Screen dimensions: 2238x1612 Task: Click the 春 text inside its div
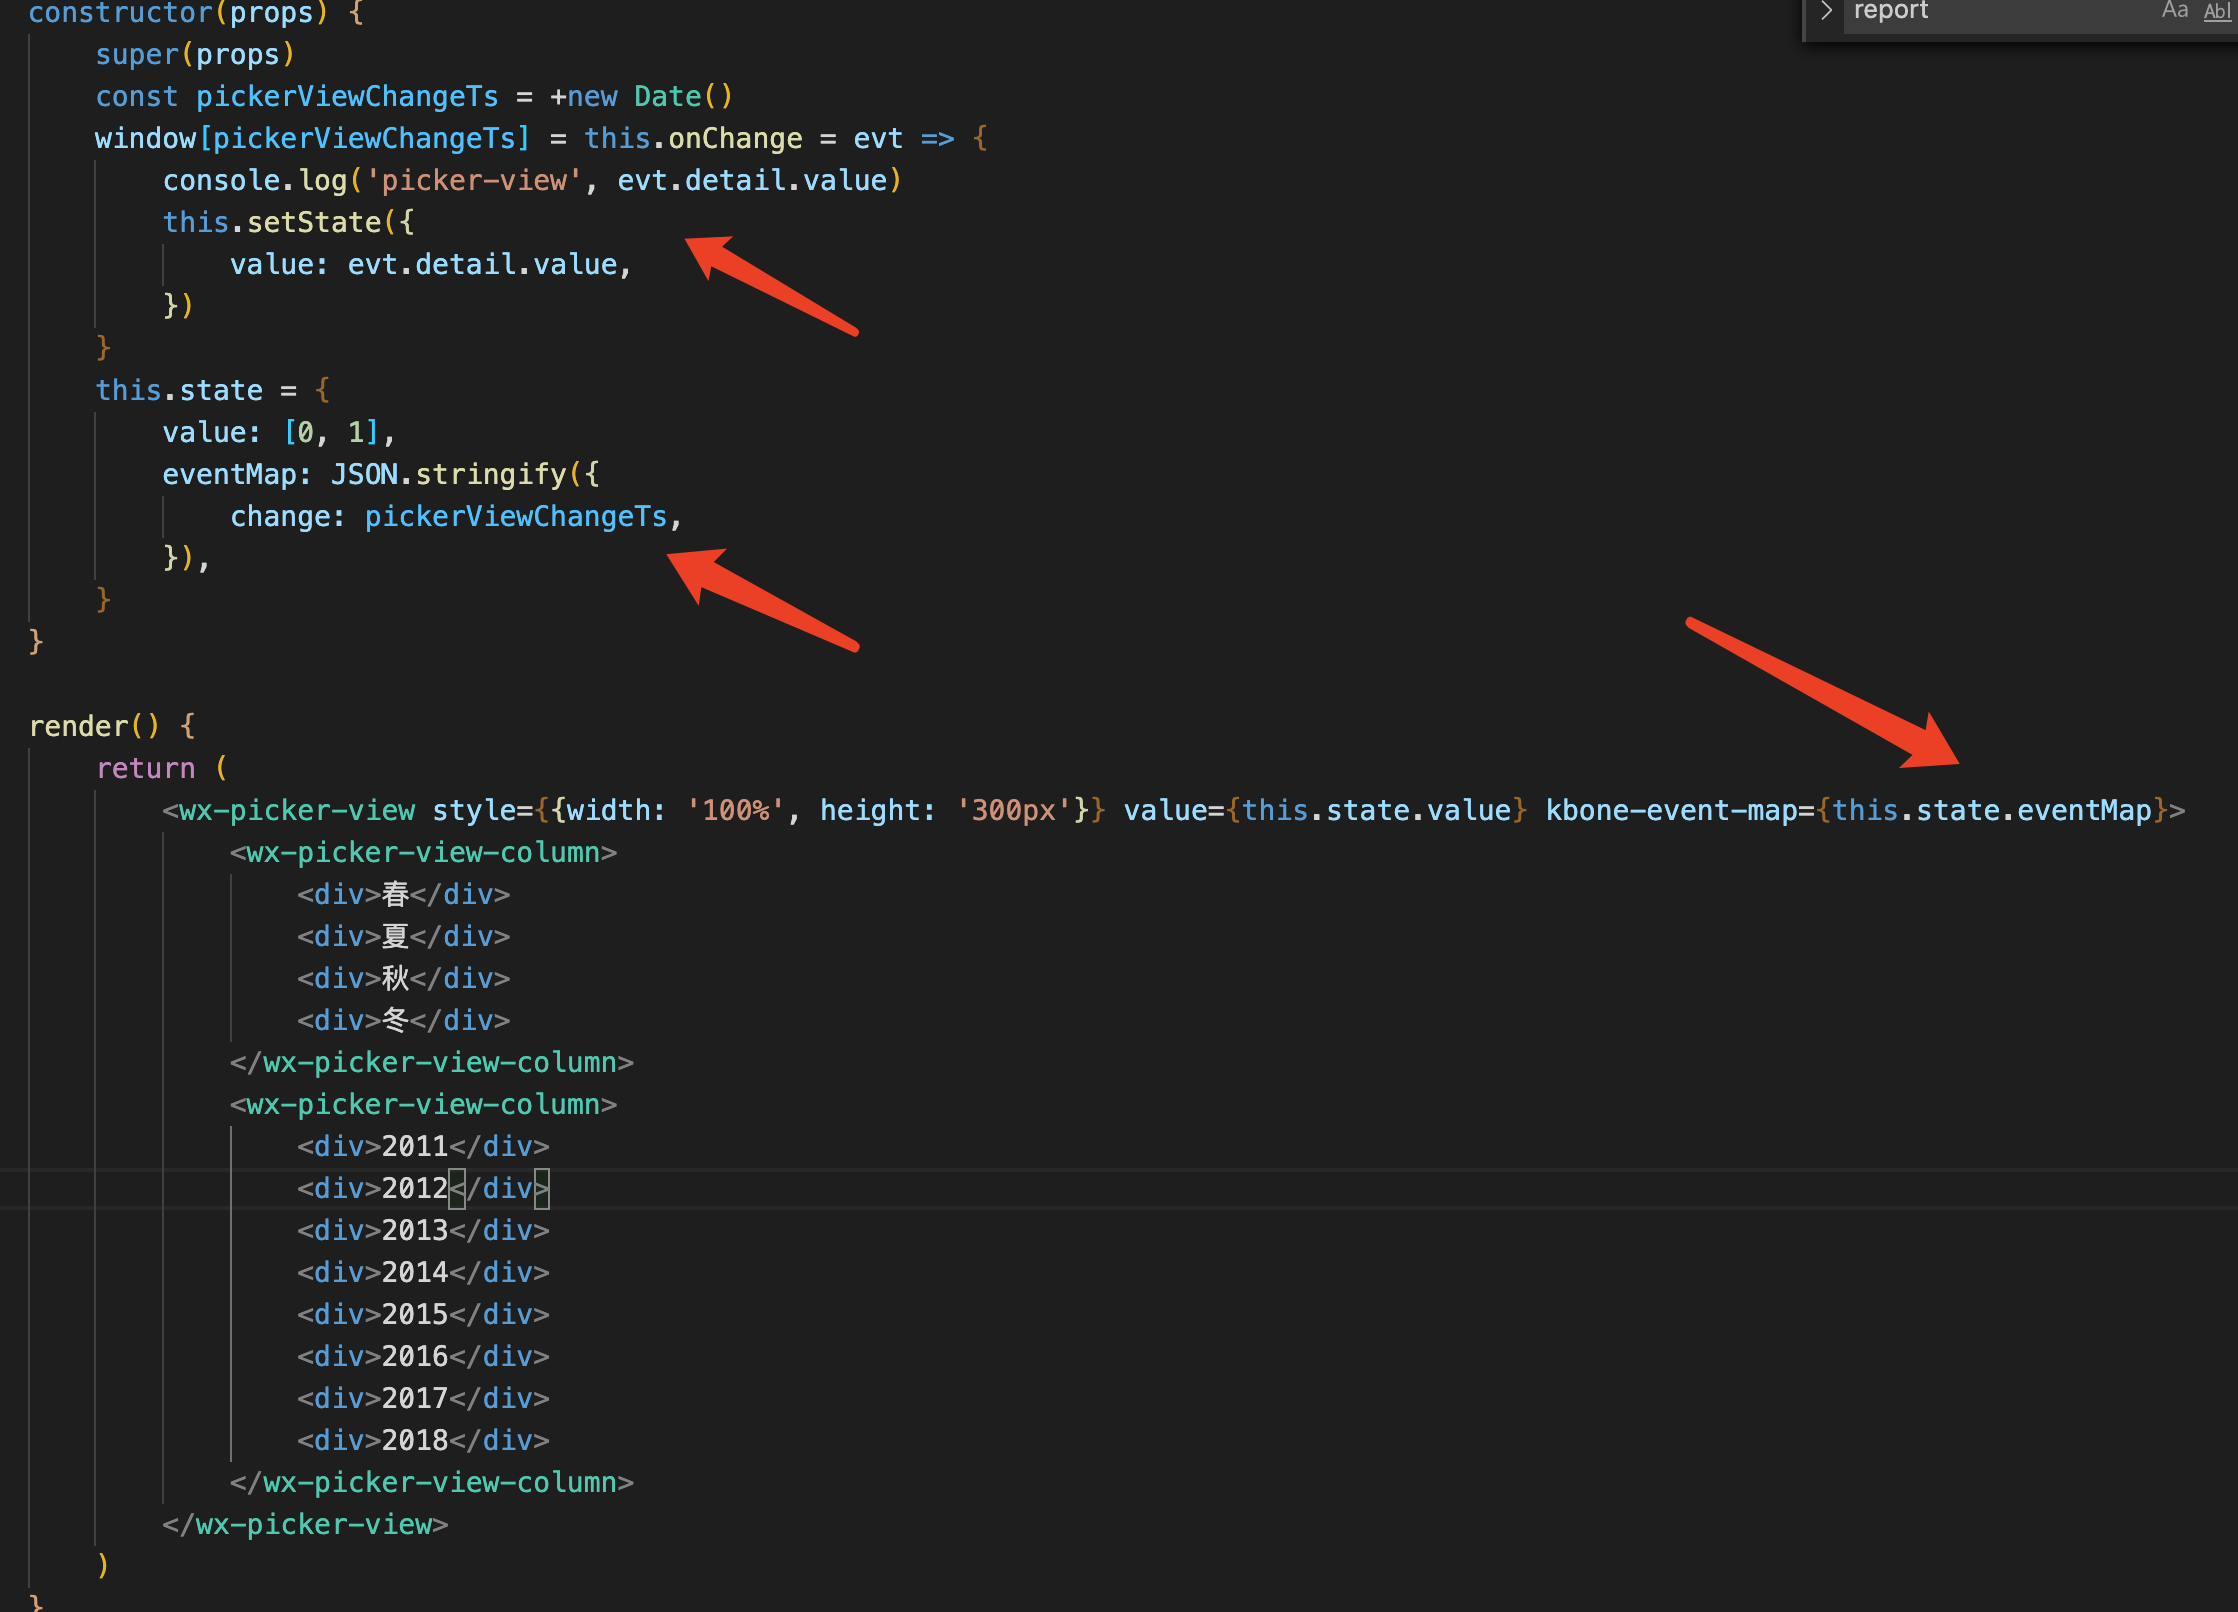[x=394, y=894]
